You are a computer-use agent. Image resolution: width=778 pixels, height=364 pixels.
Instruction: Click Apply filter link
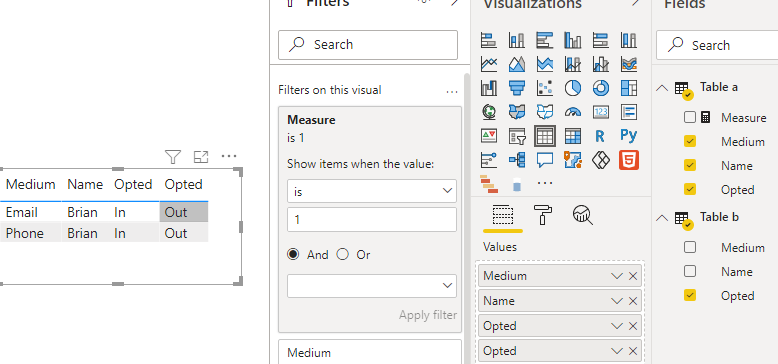point(428,315)
